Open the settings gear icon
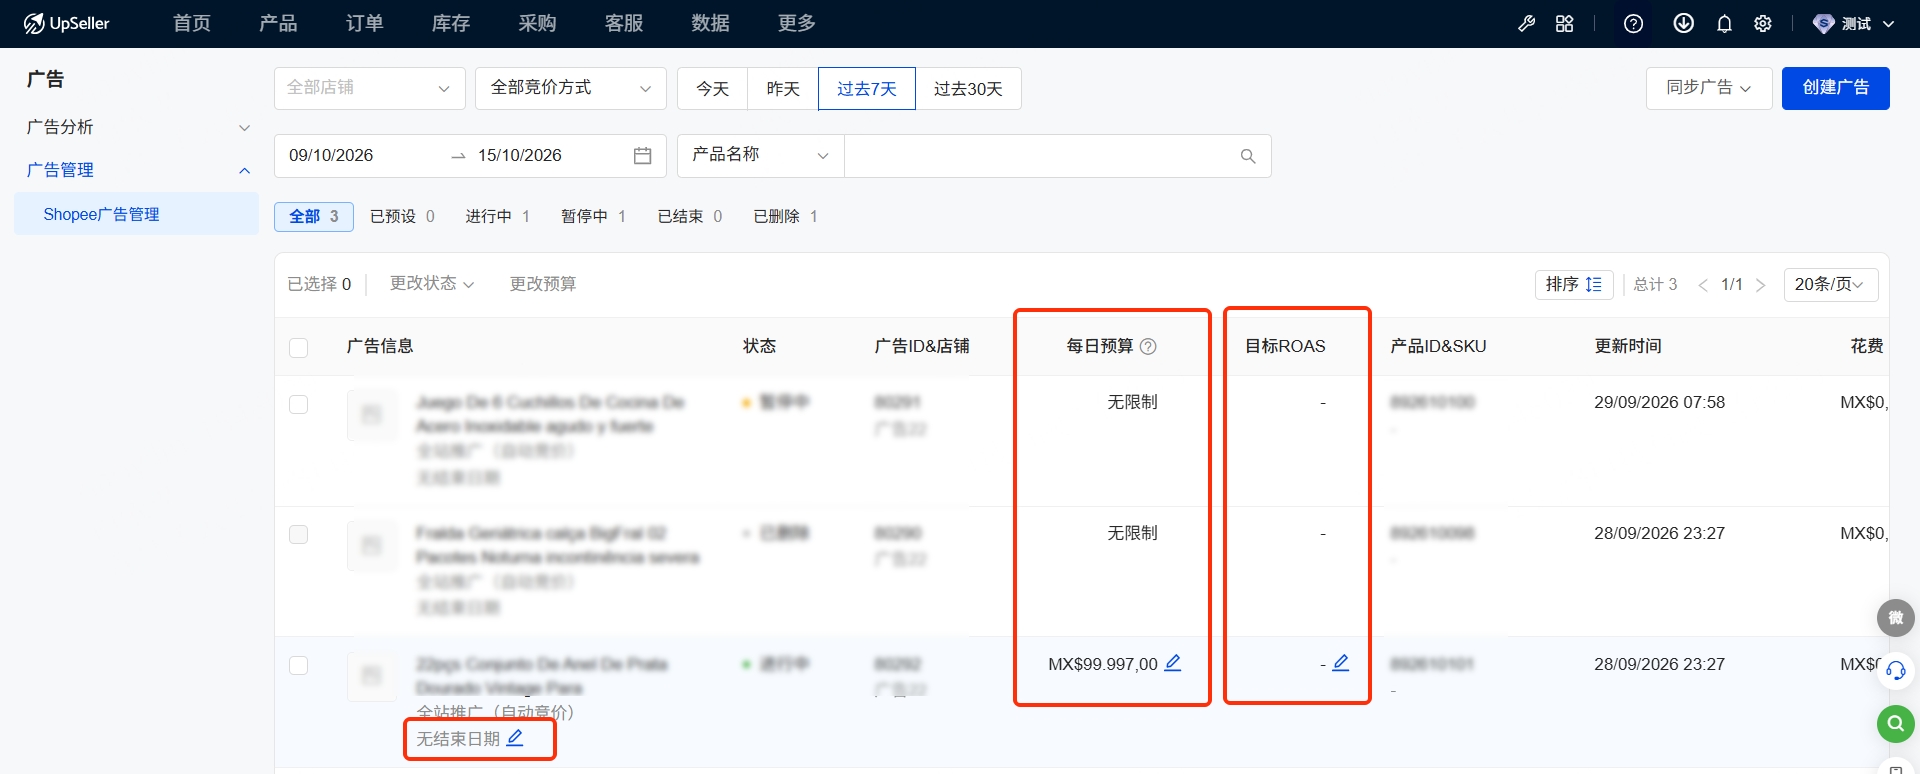The image size is (1920, 774). click(1763, 23)
